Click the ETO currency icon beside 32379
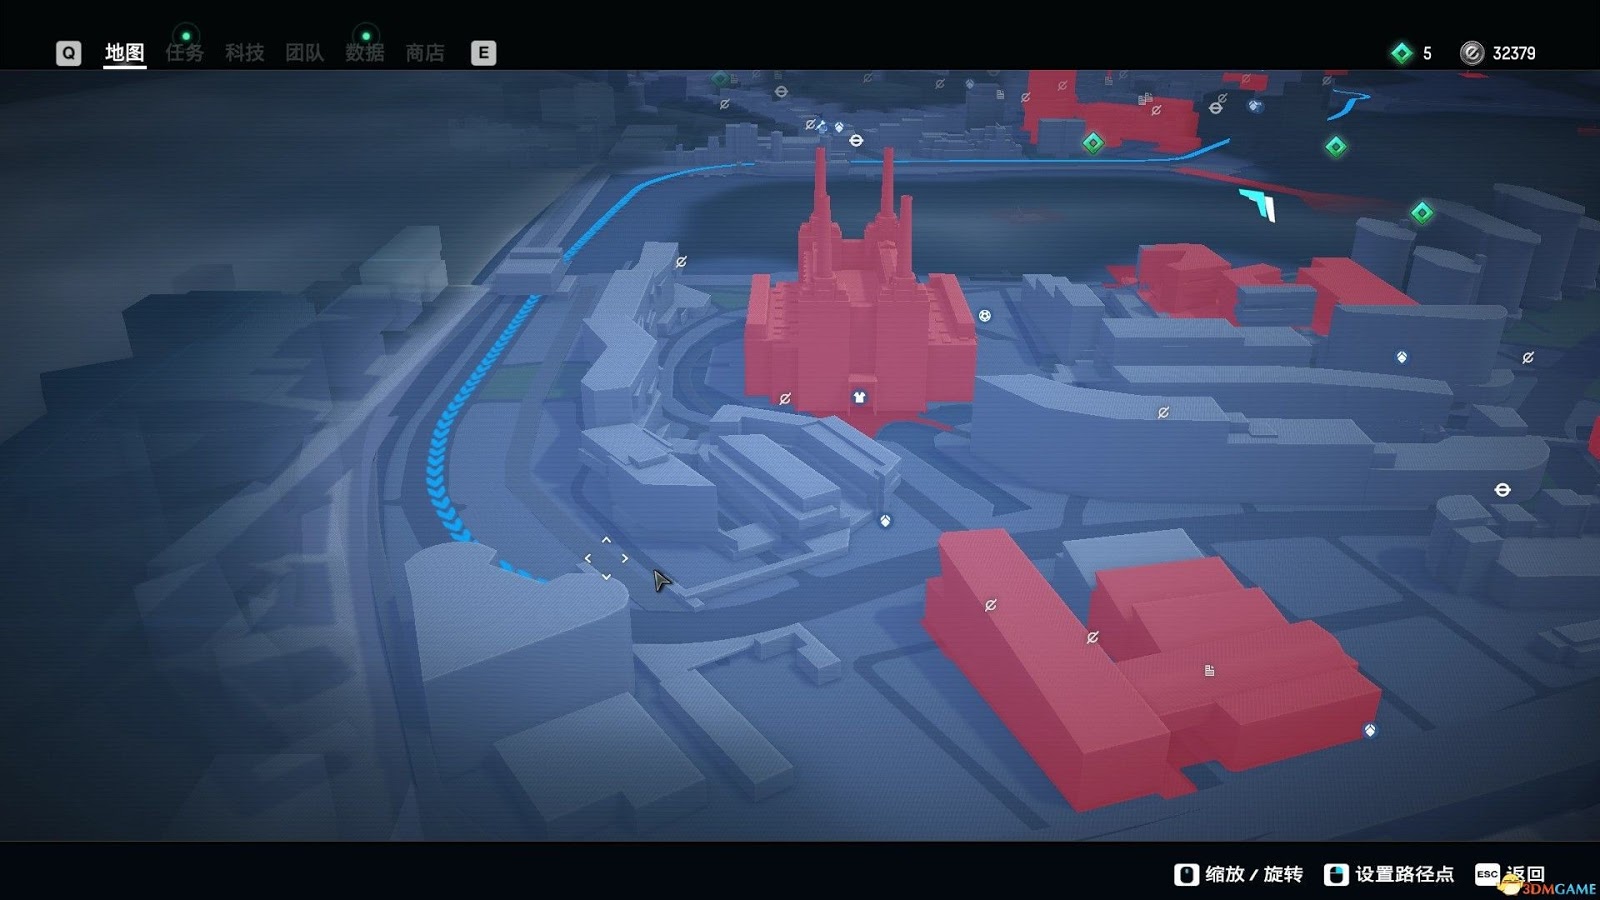Viewport: 1600px width, 900px height. pos(1471,53)
